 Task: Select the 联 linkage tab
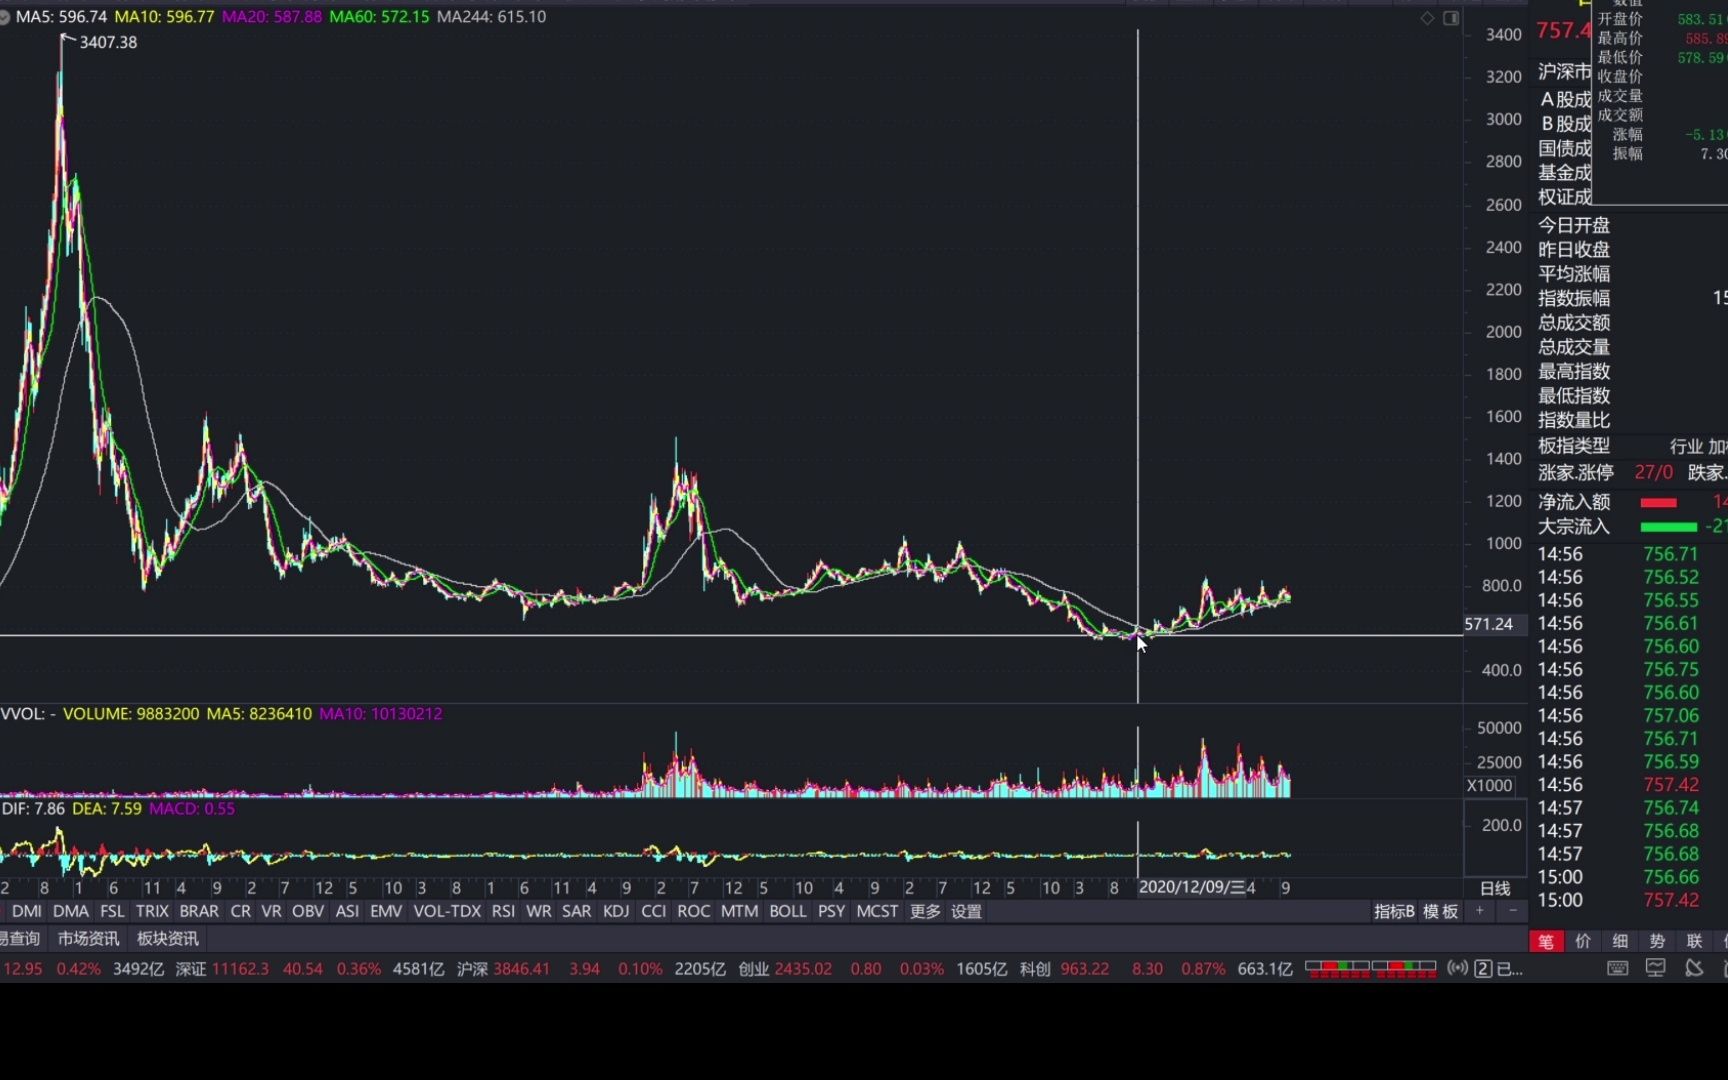[x=1694, y=941]
